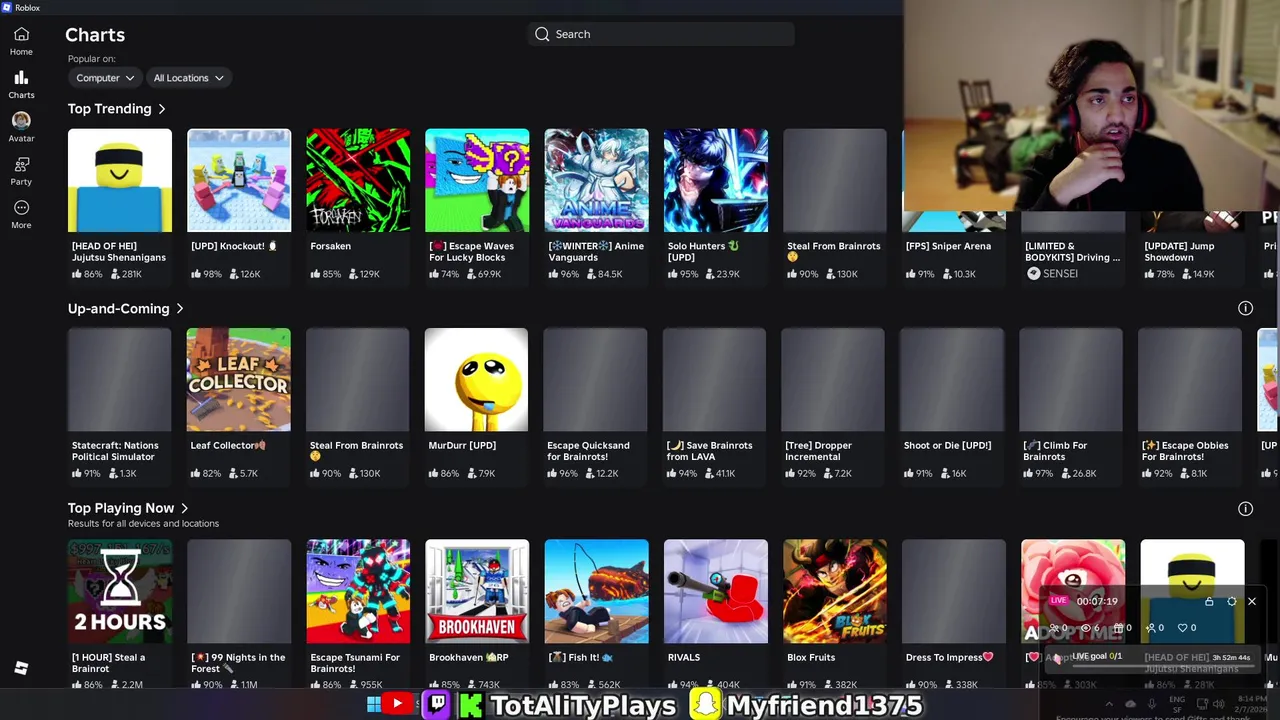Image resolution: width=1280 pixels, height=720 pixels.
Task: Open the Top Trending section
Action: click(x=117, y=109)
